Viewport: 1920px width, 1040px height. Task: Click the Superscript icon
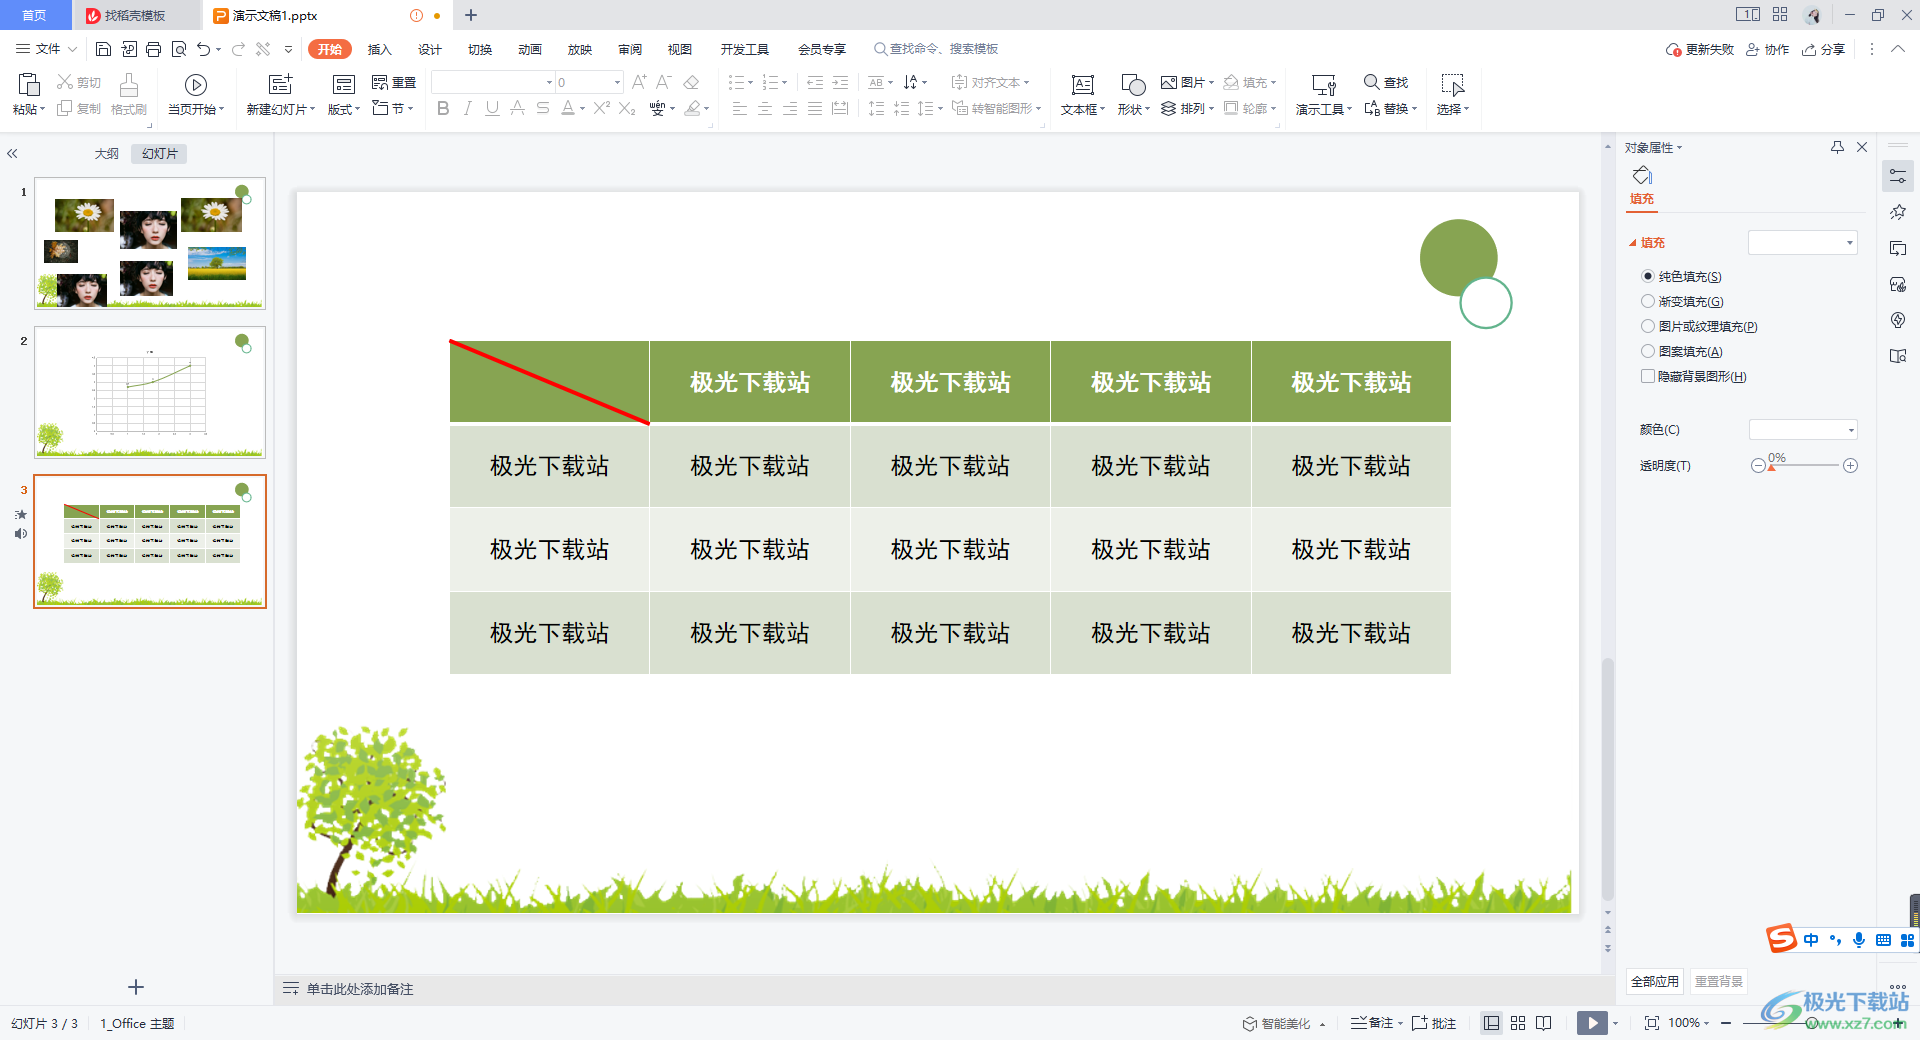pyautogui.click(x=601, y=109)
